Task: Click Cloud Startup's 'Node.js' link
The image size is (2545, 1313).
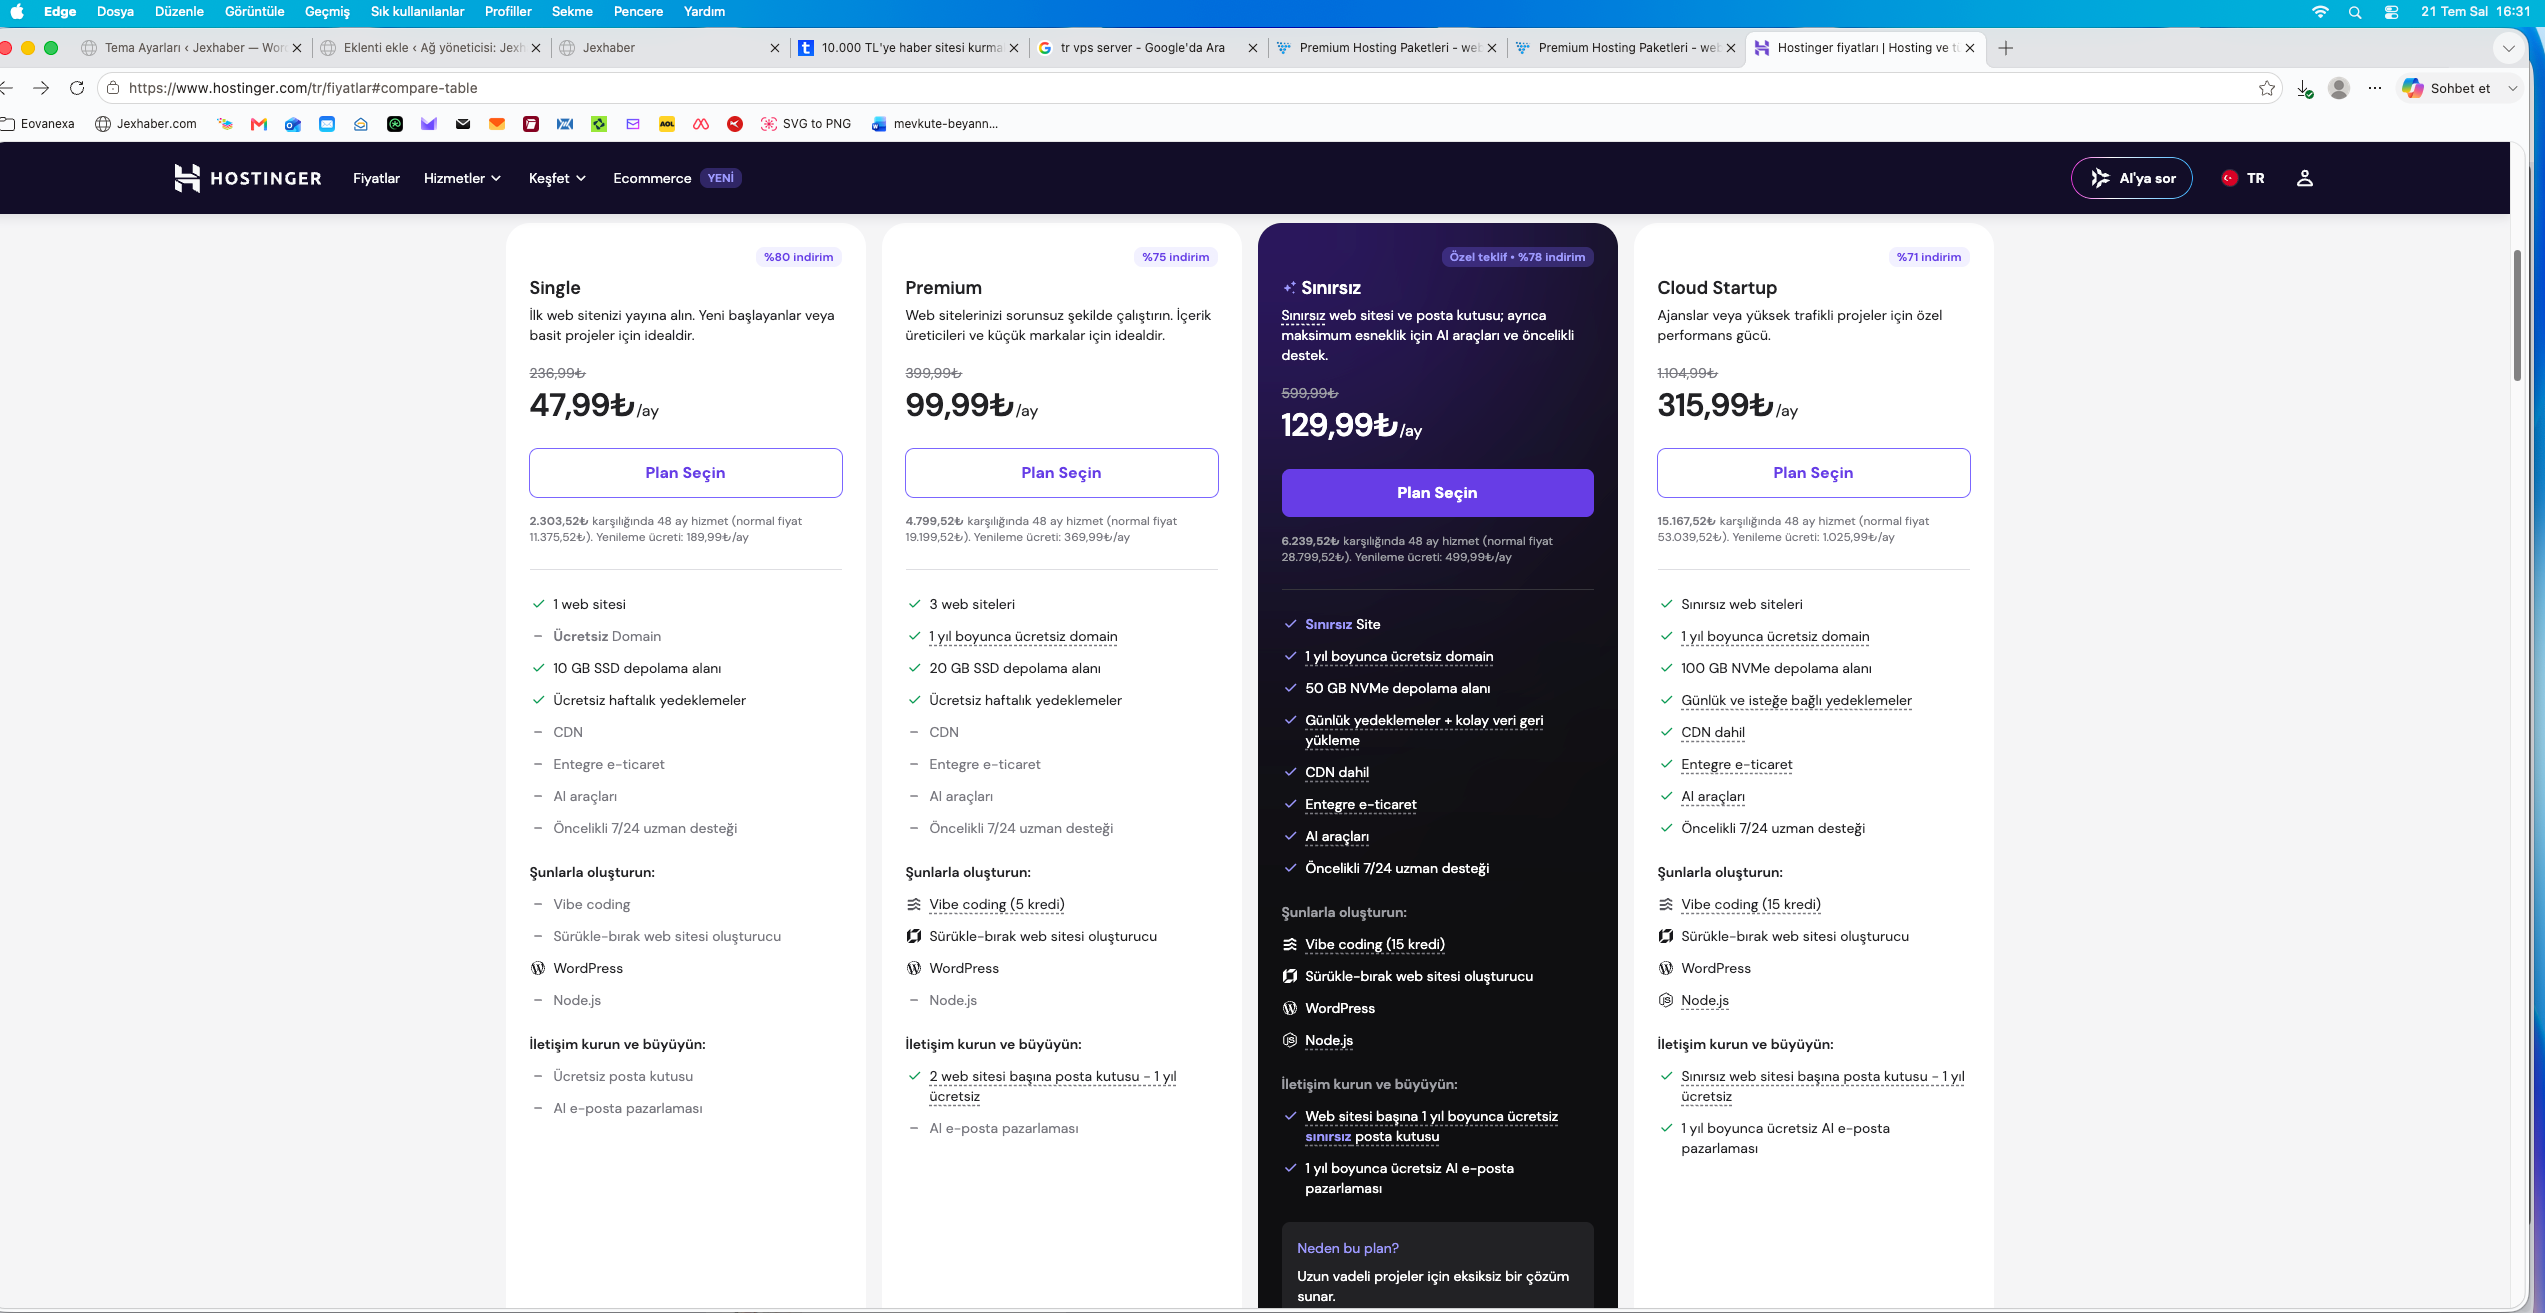Action: [1705, 1000]
